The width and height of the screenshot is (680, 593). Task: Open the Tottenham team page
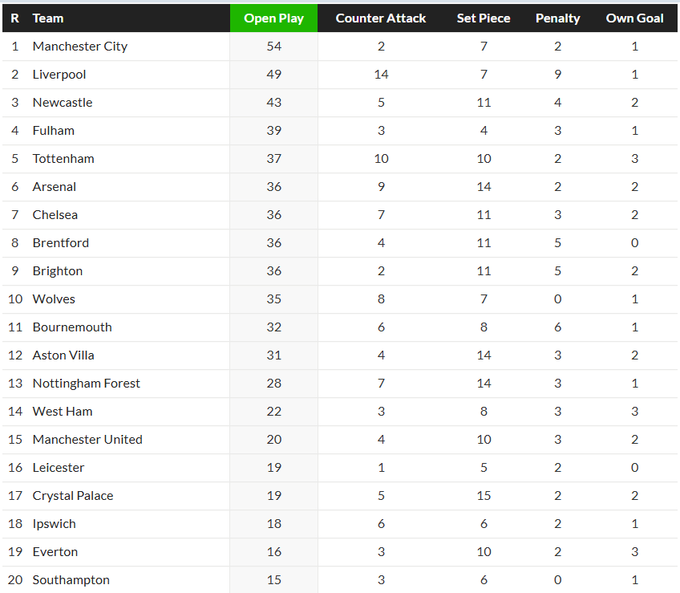(x=63, y=158)
